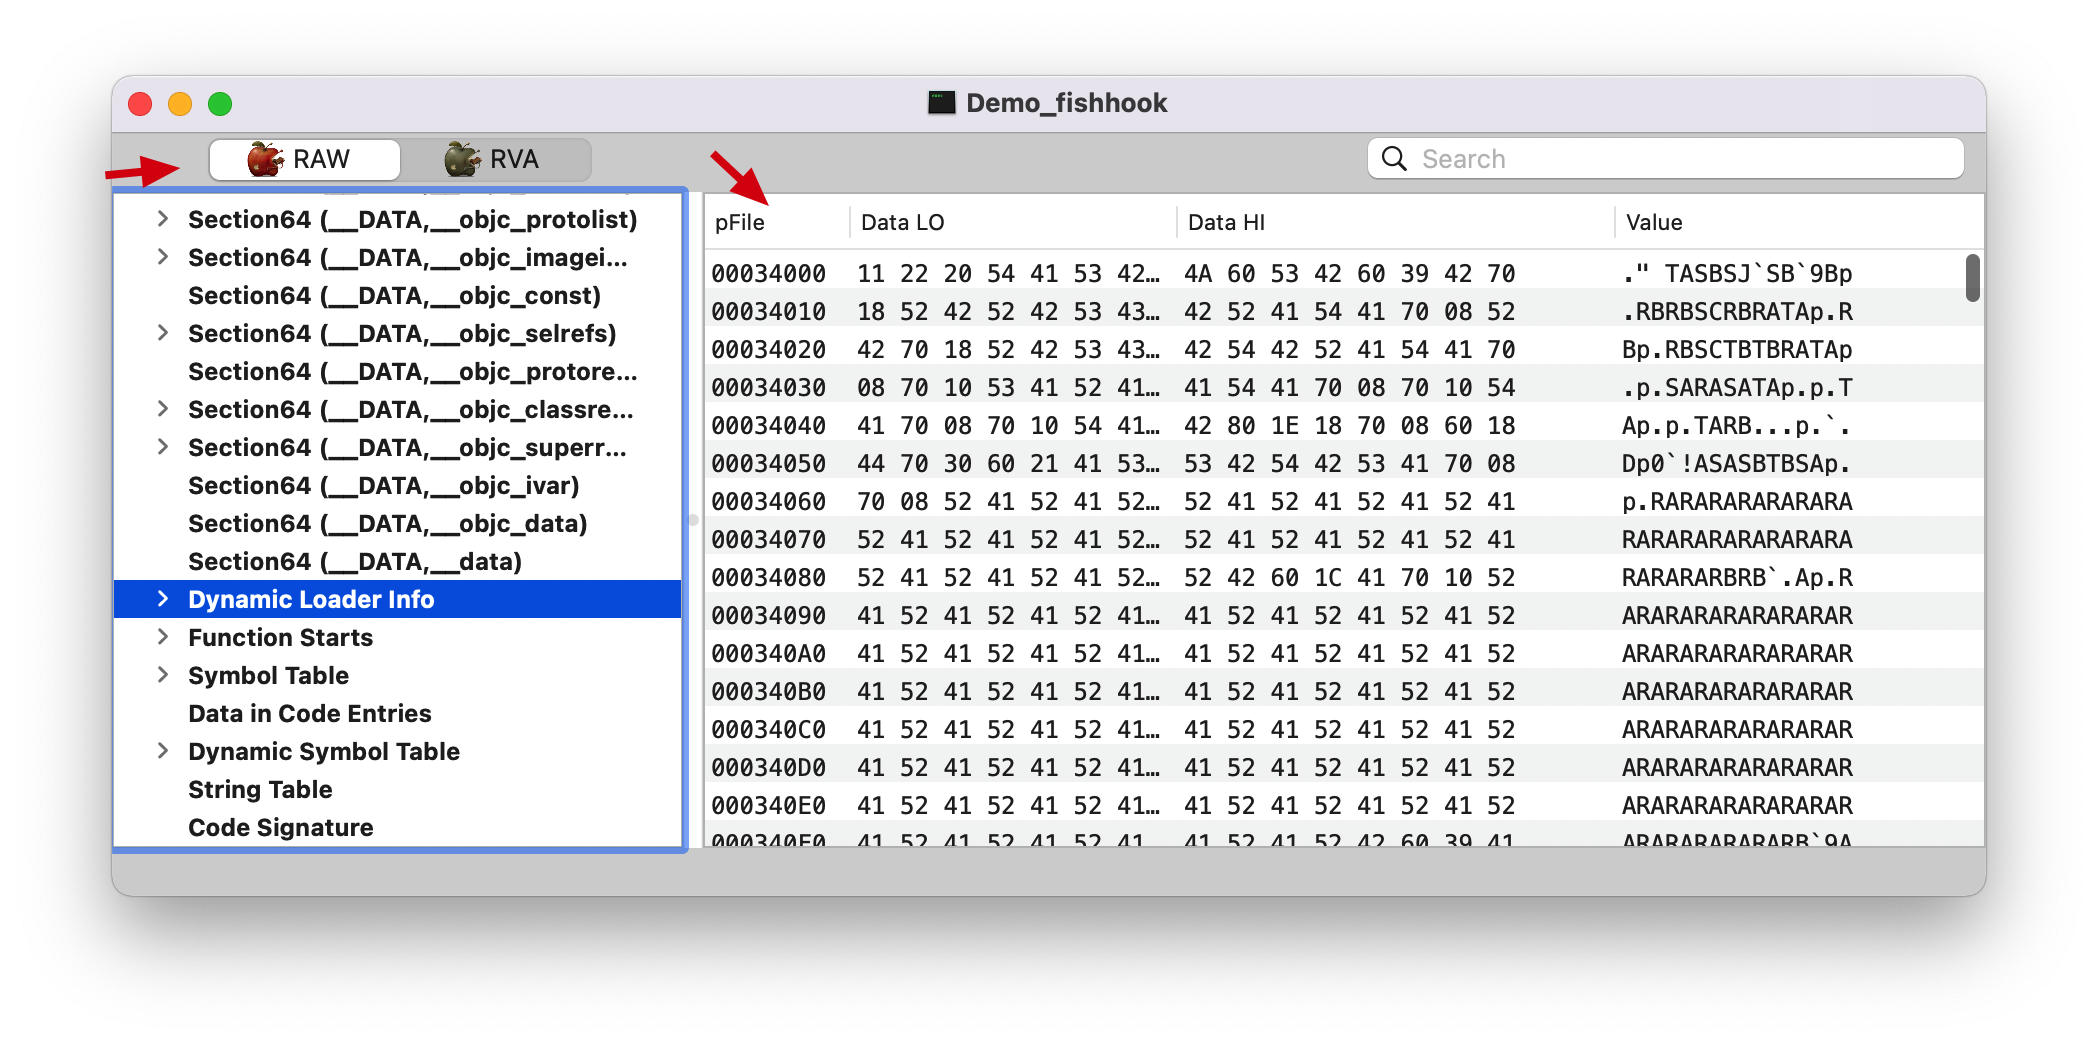Expand the Function Starts node

[163, 637]
